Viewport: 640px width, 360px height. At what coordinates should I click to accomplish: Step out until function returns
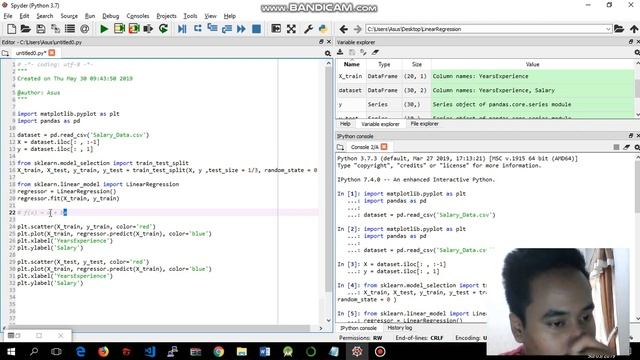pos(227,29)
